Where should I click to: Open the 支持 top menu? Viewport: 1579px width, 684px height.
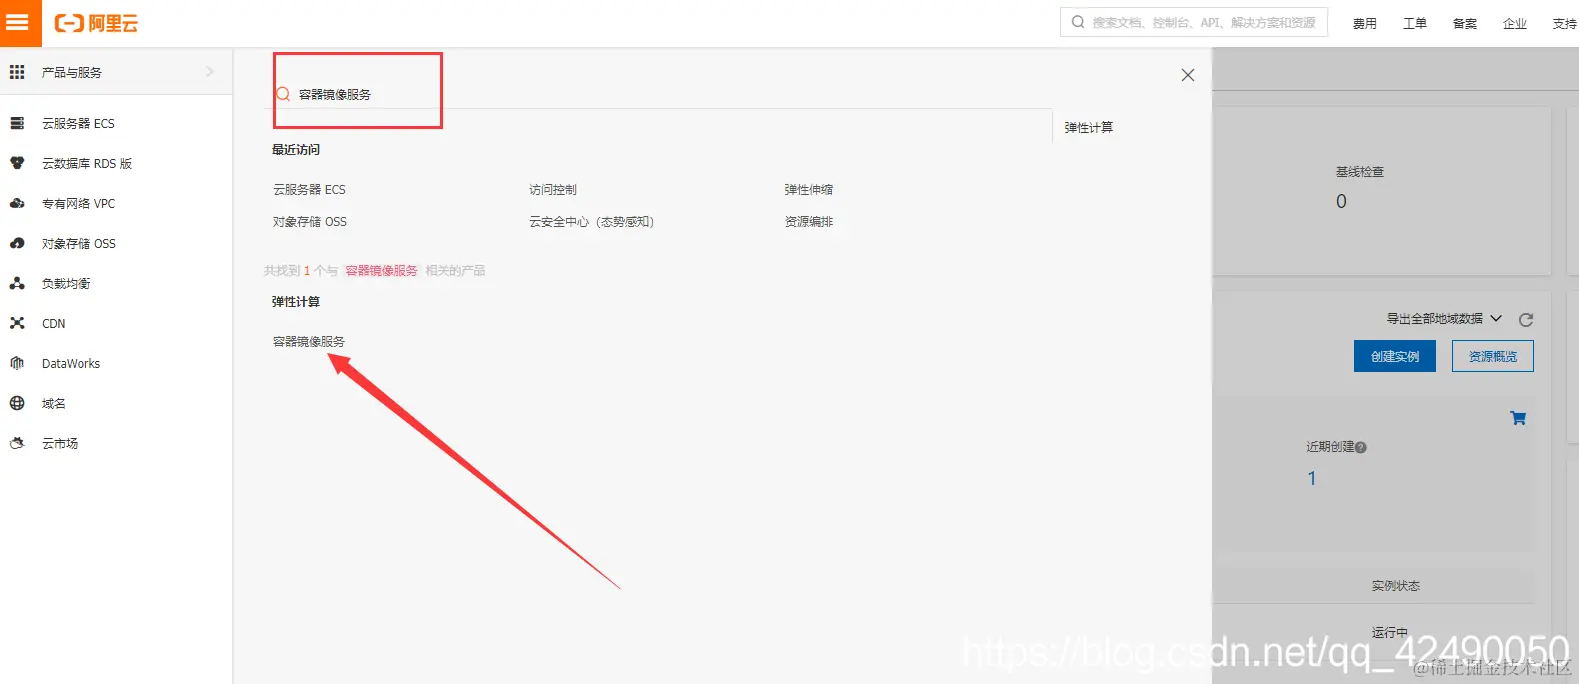click(1565, 23)
